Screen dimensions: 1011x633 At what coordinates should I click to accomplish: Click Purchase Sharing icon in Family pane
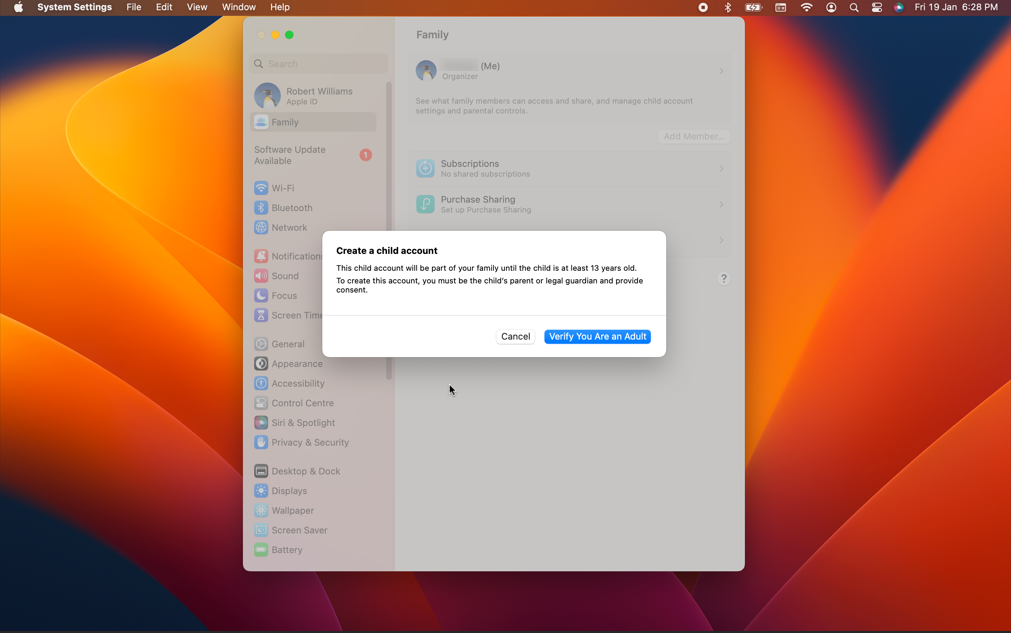(425, 204)
